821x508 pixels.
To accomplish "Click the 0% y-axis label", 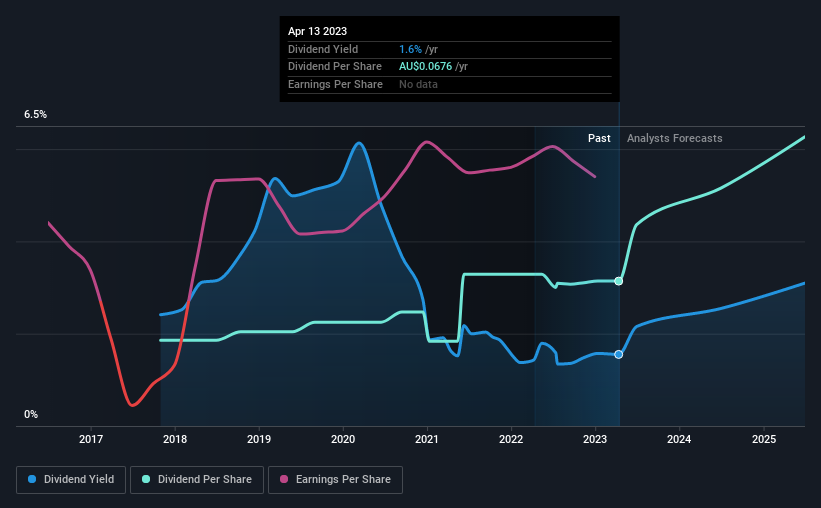I will [x=31, y=414].
